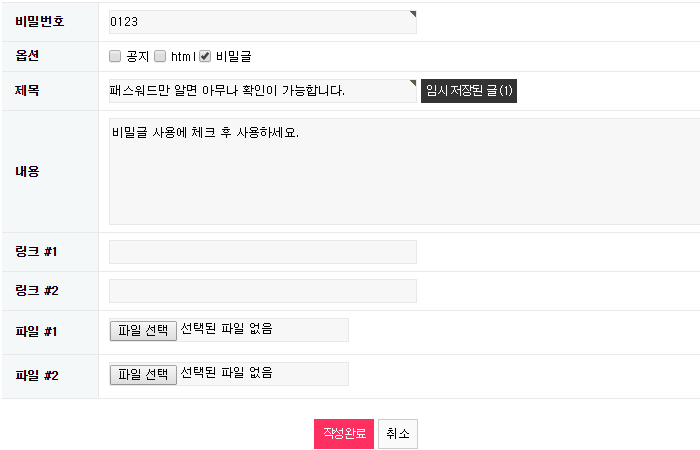
Task: Click 선택된 파일 없음 text in 파일 #2 row
Action: [x=226, y=374]
